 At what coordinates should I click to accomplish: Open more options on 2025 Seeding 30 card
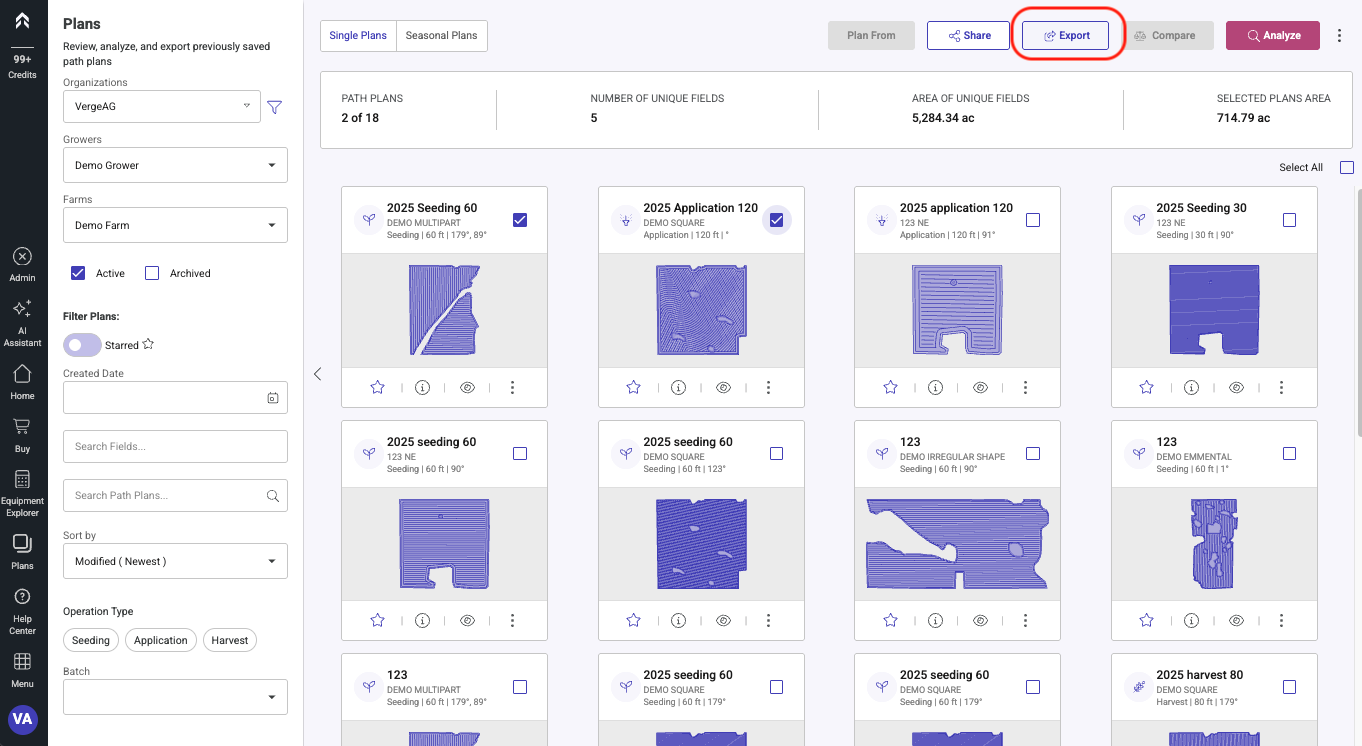[1281, 387]
